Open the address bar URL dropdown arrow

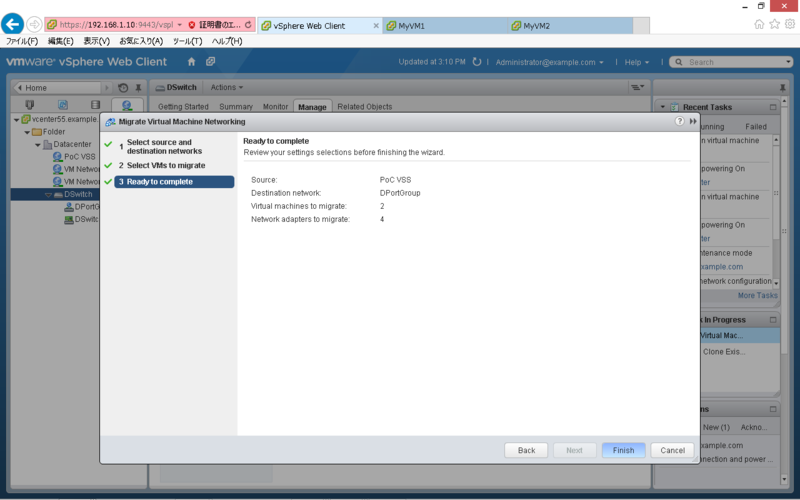180,25
